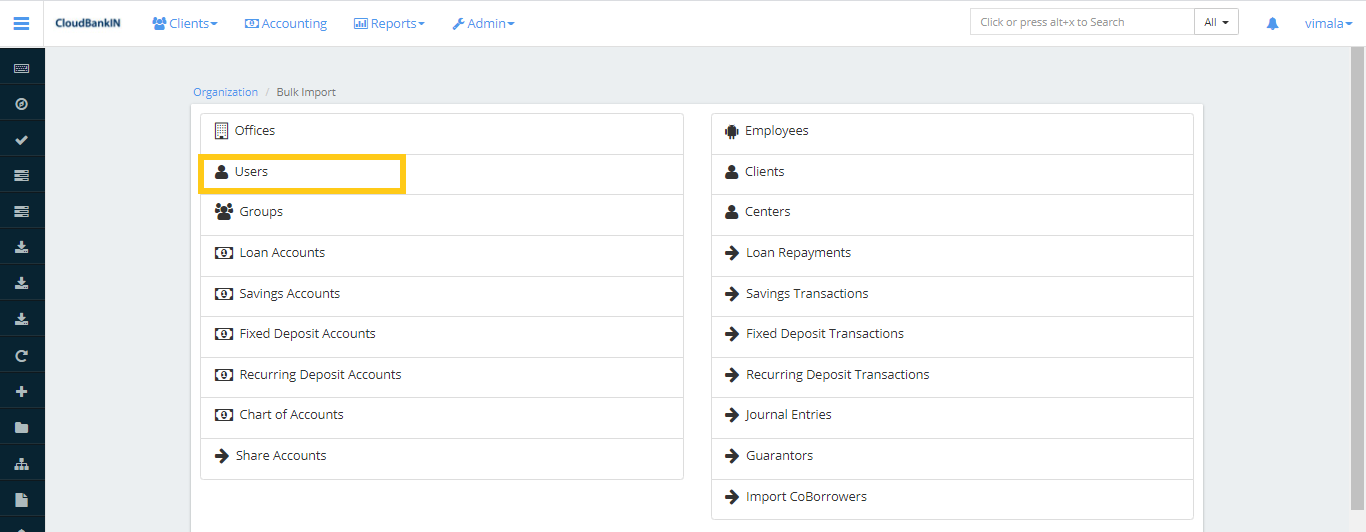This screenshot has height=532, width=1366.
Task: Click the refresh icon in the sidebar
Action: click(21, 356)
